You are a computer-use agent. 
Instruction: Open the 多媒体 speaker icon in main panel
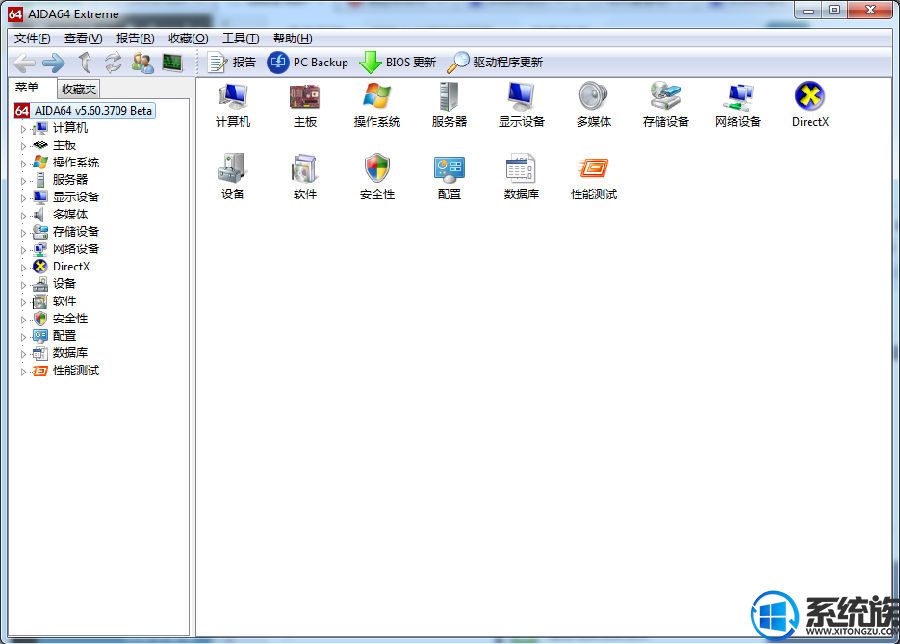pyautogui.click(x=593, y=96)
